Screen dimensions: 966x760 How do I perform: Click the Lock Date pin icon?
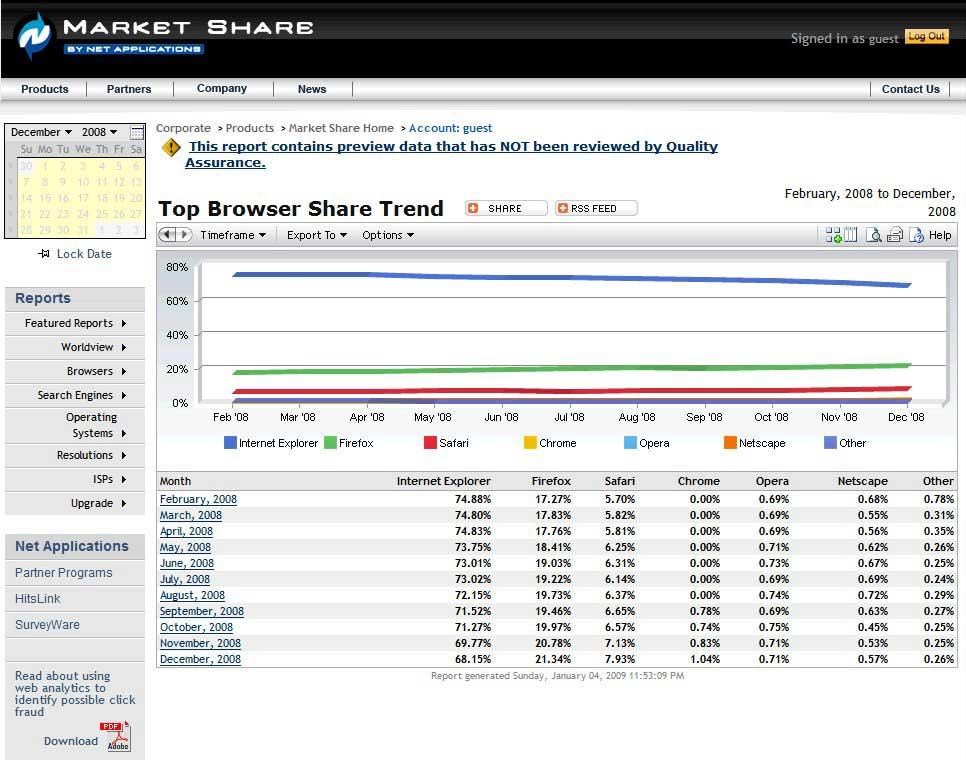coord(44,254)
